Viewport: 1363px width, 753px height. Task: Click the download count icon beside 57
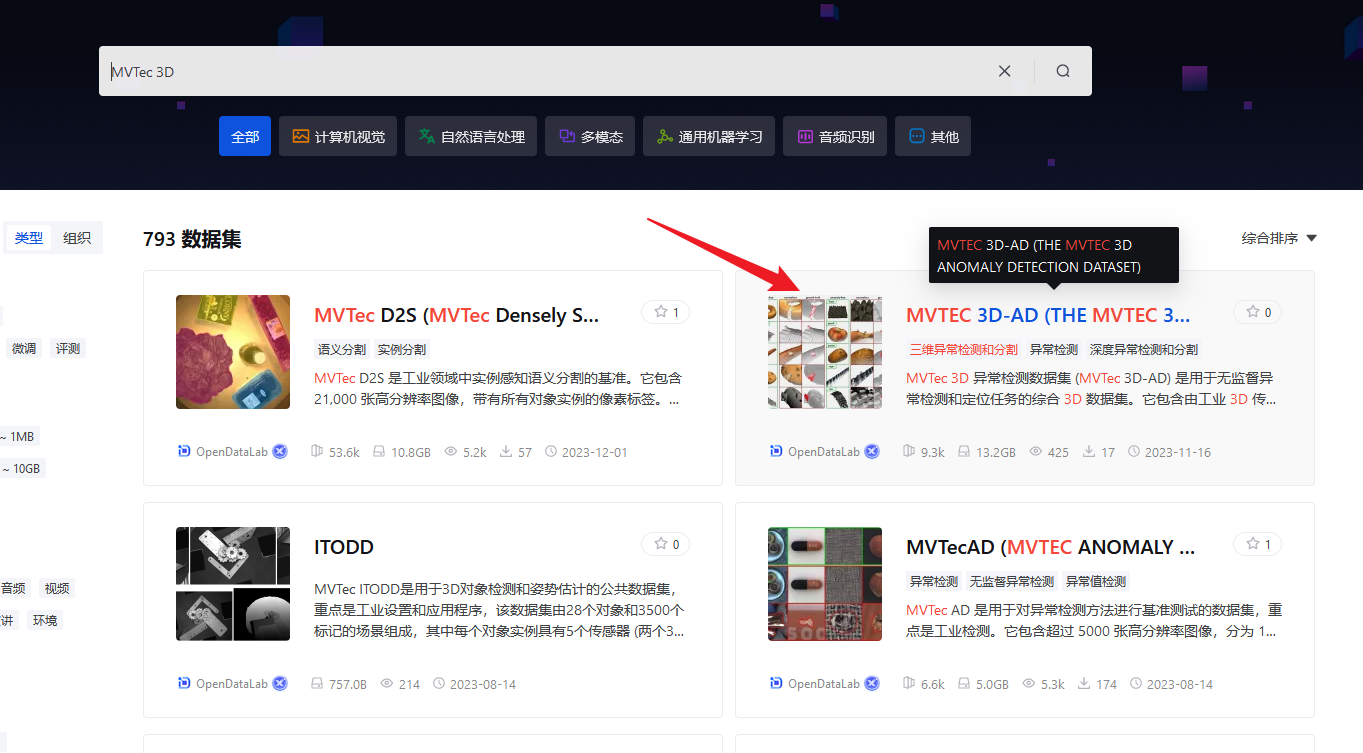(x=506, y=452)
